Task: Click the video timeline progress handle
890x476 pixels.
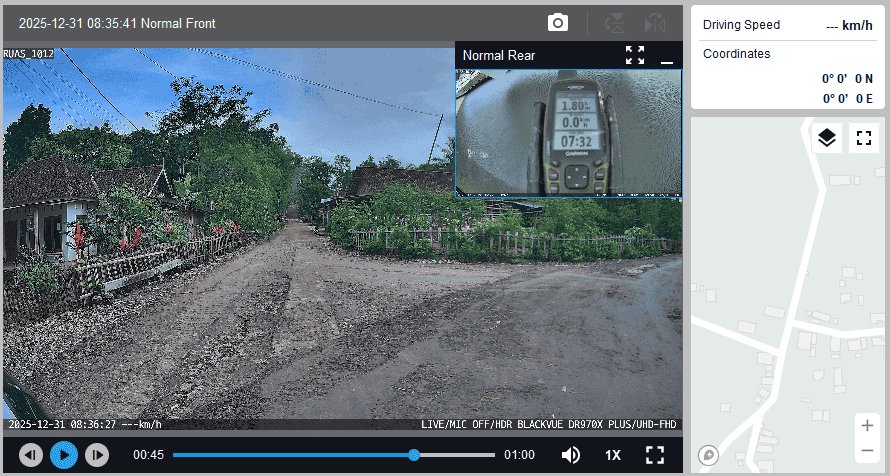Action: tap(414, 455)
